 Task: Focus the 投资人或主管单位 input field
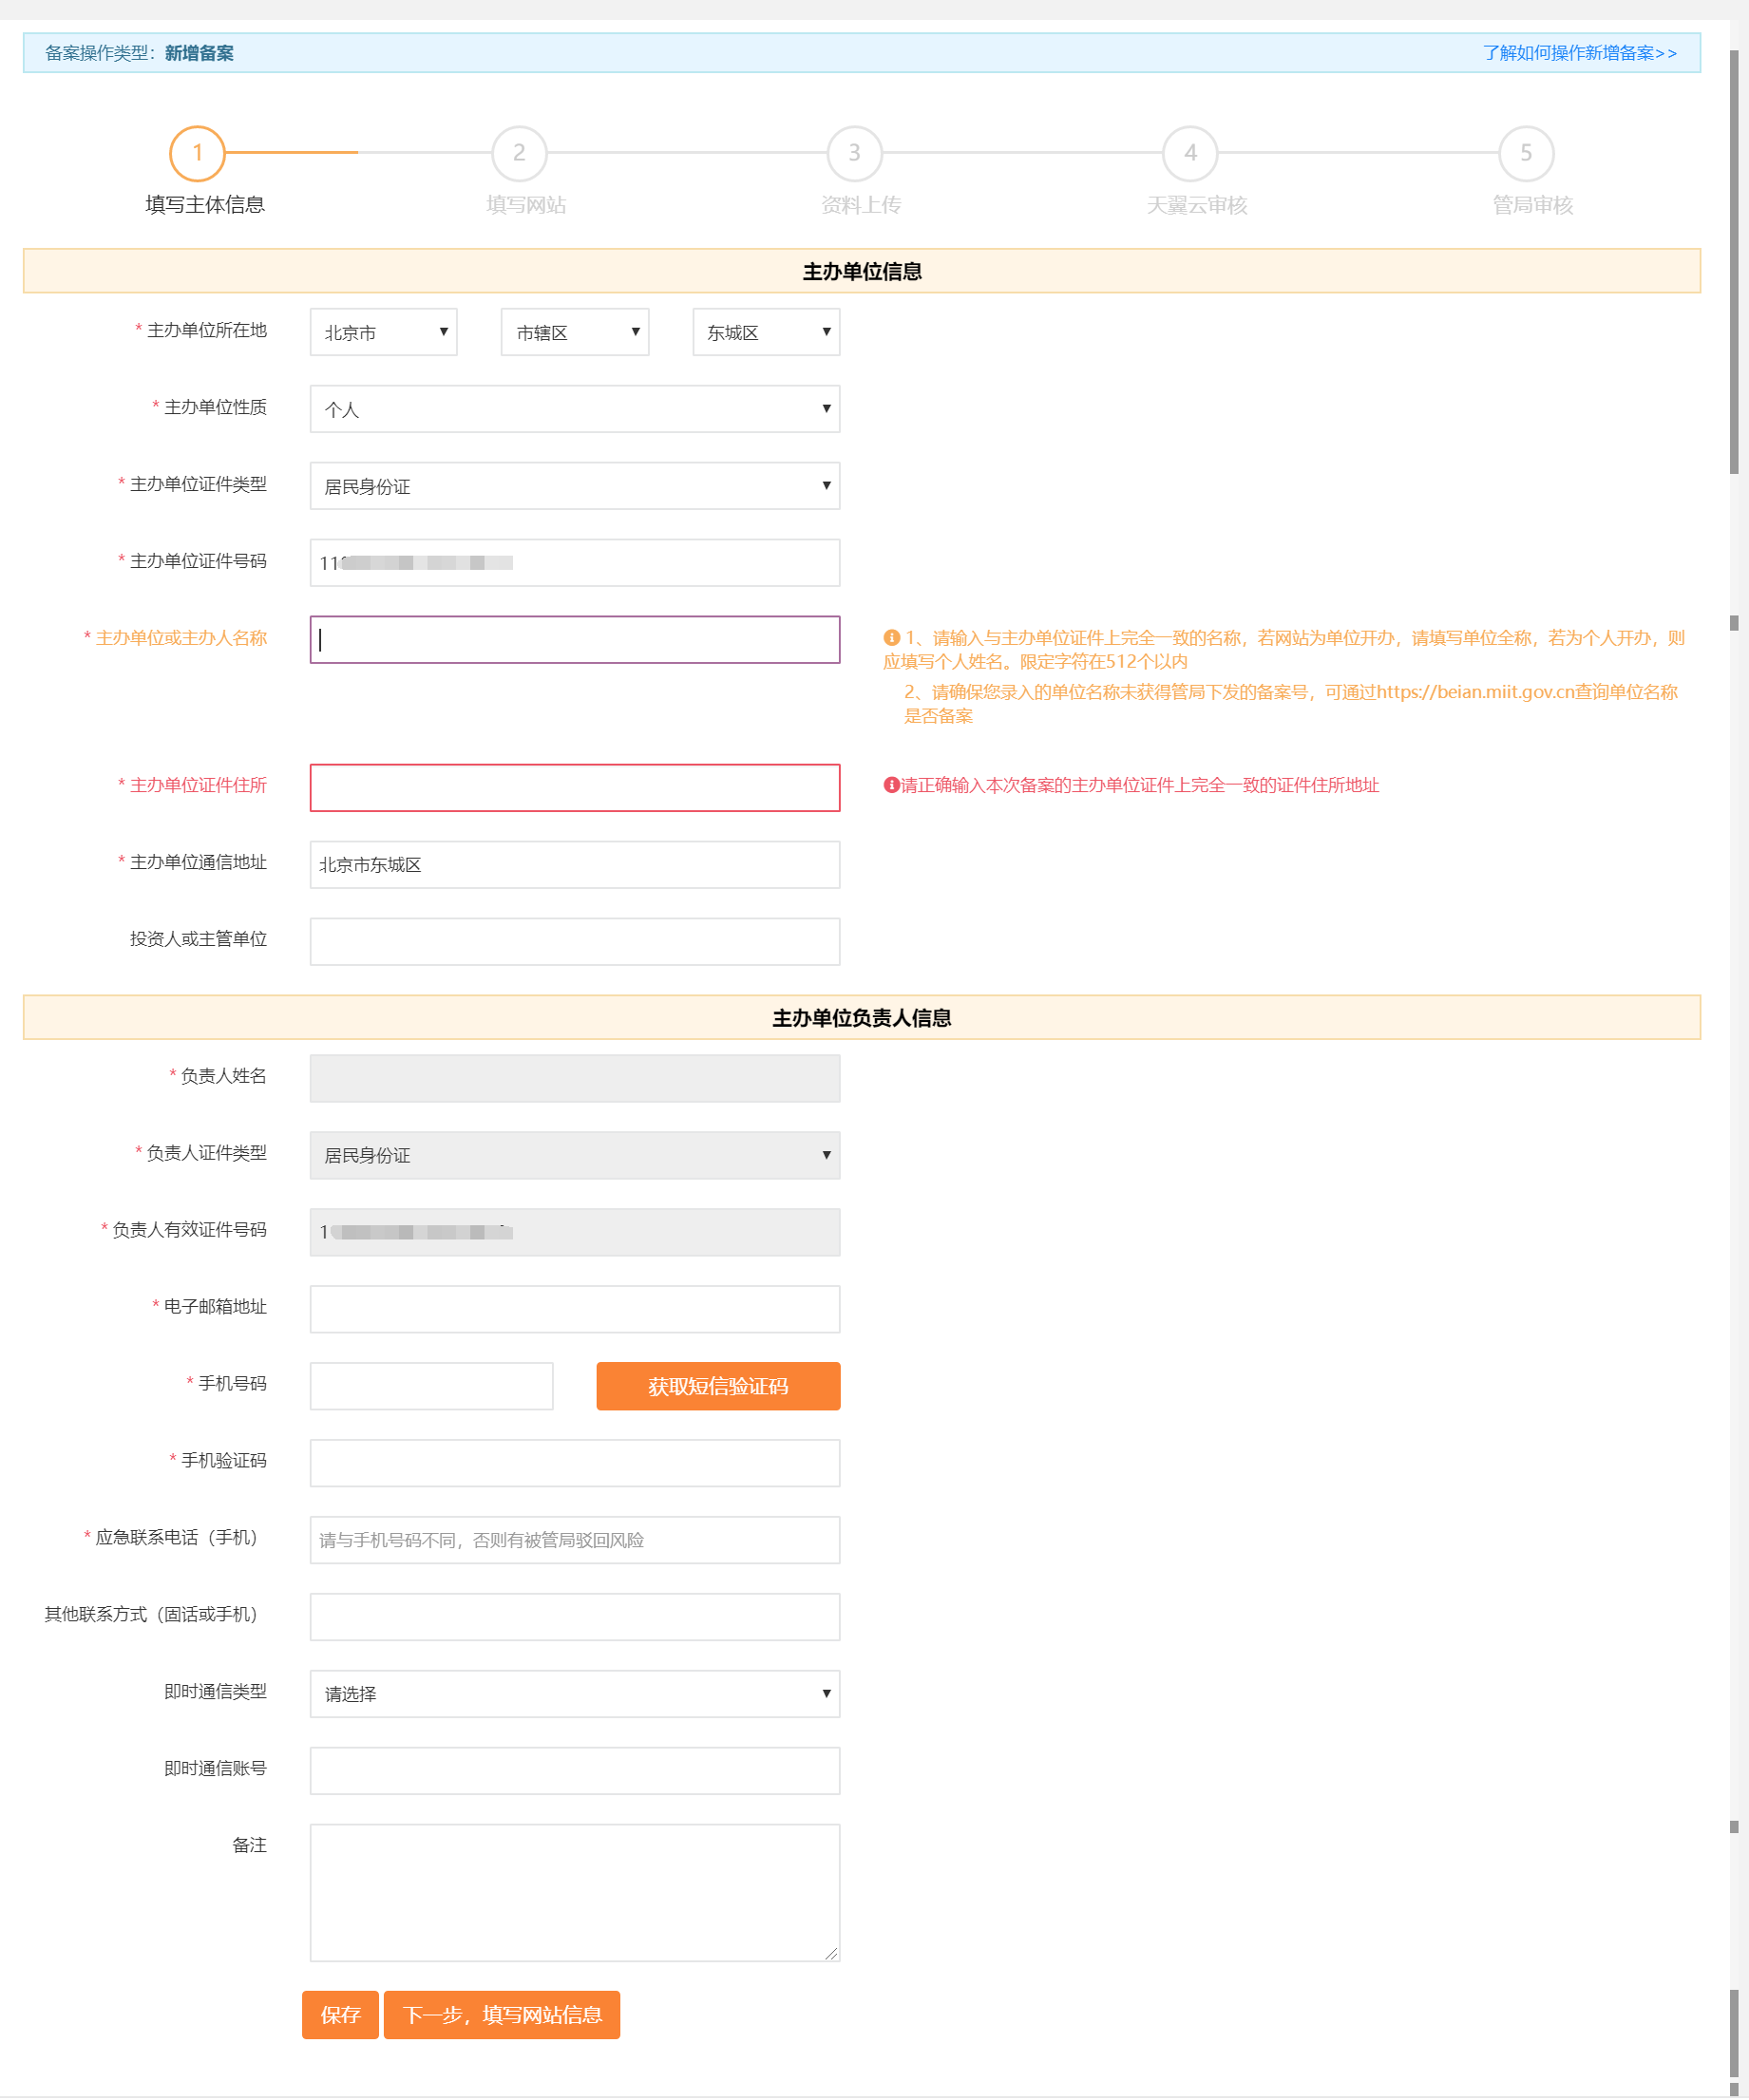coord(575,942)
